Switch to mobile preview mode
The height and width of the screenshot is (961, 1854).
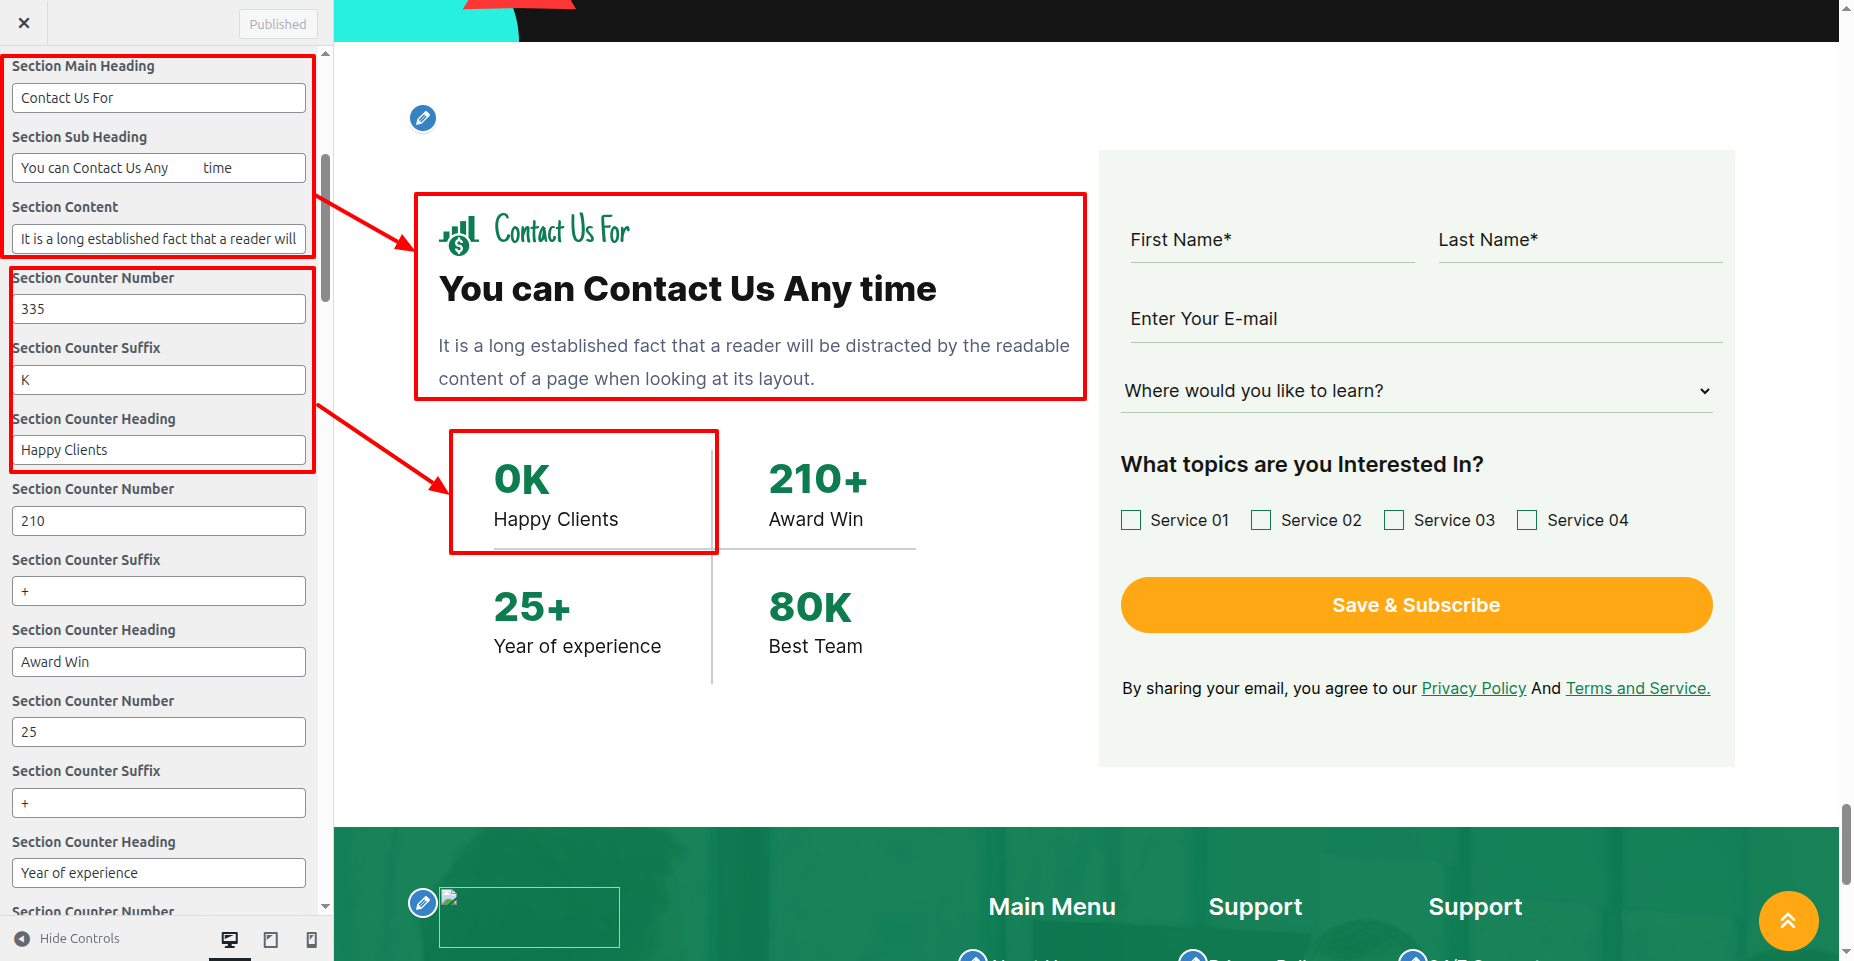[x=312, y=939]
